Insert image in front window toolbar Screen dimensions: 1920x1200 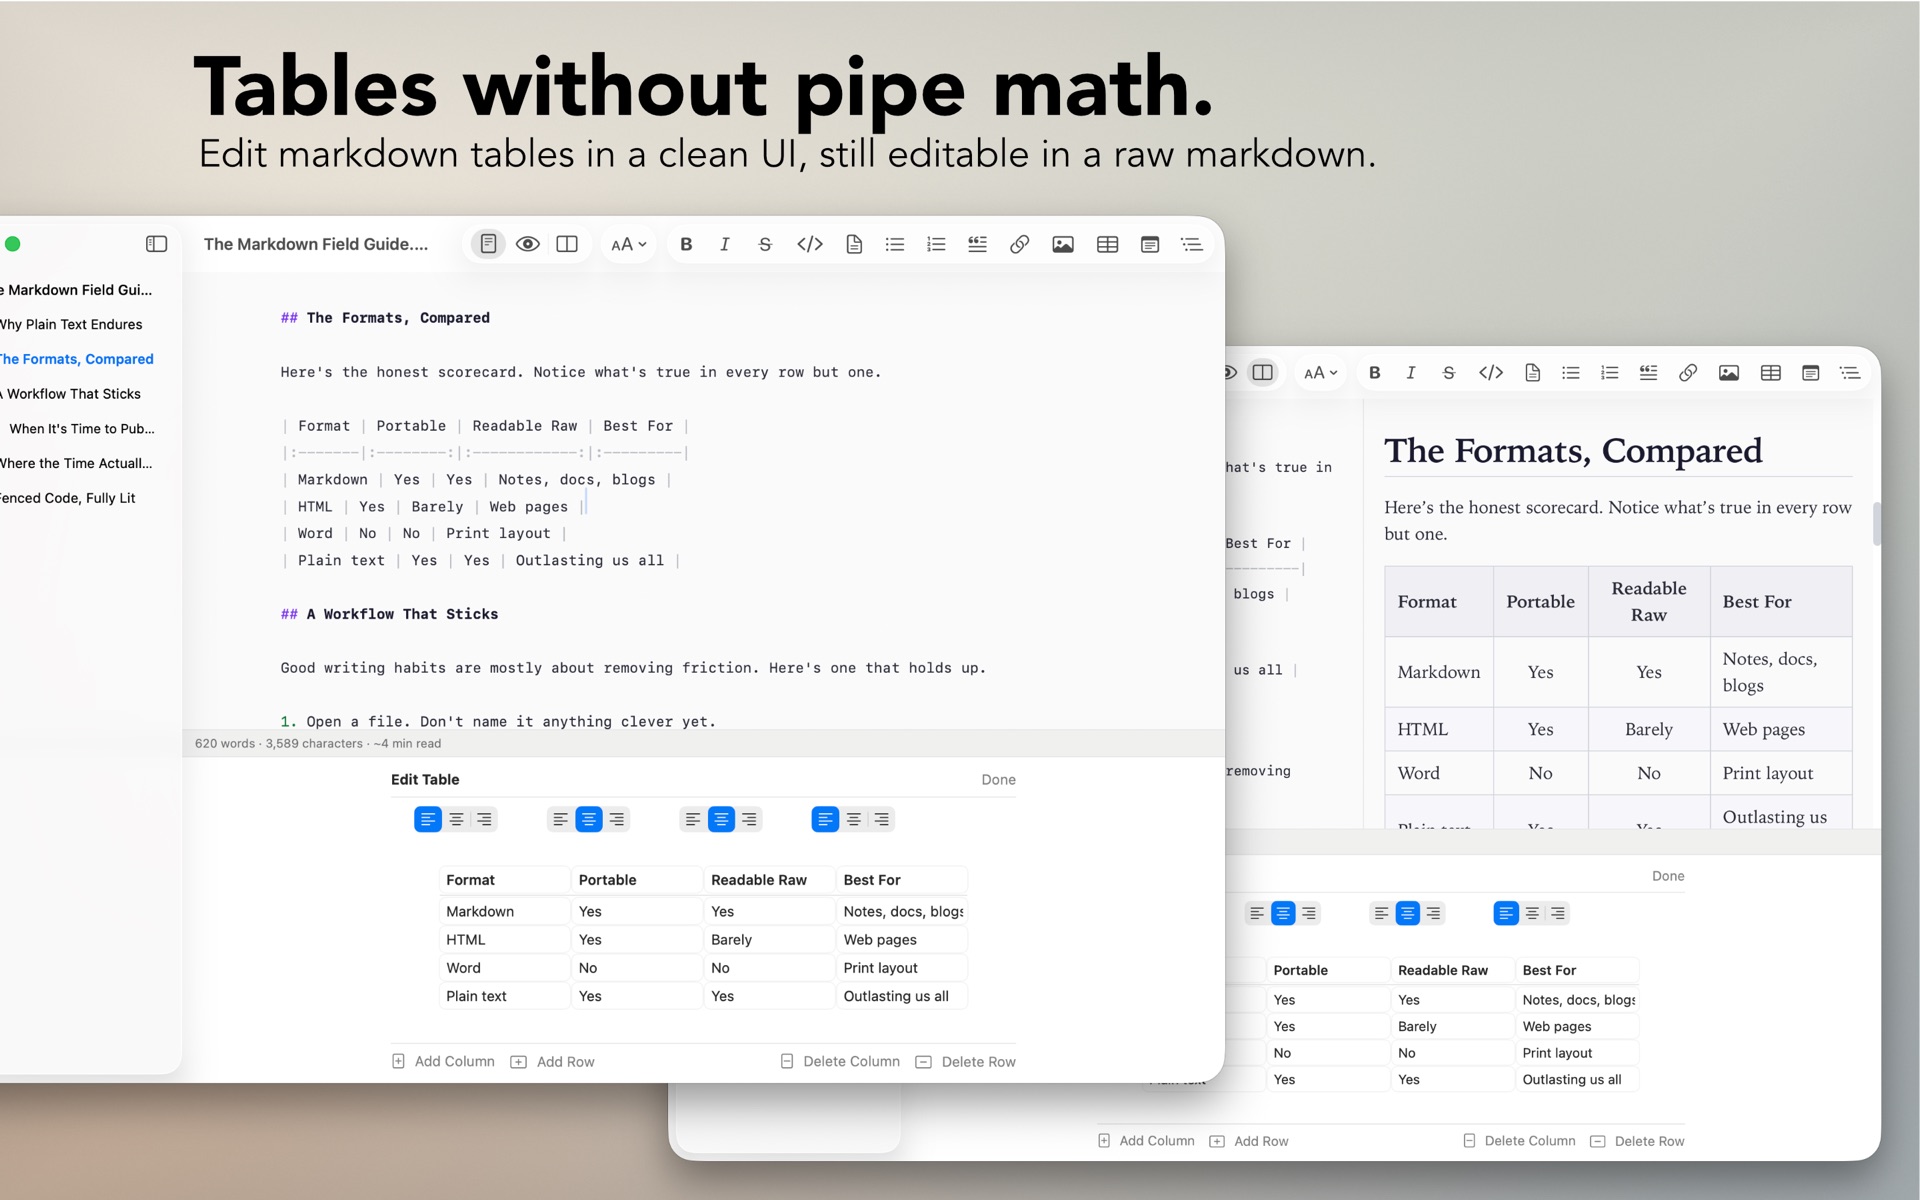1063,244
